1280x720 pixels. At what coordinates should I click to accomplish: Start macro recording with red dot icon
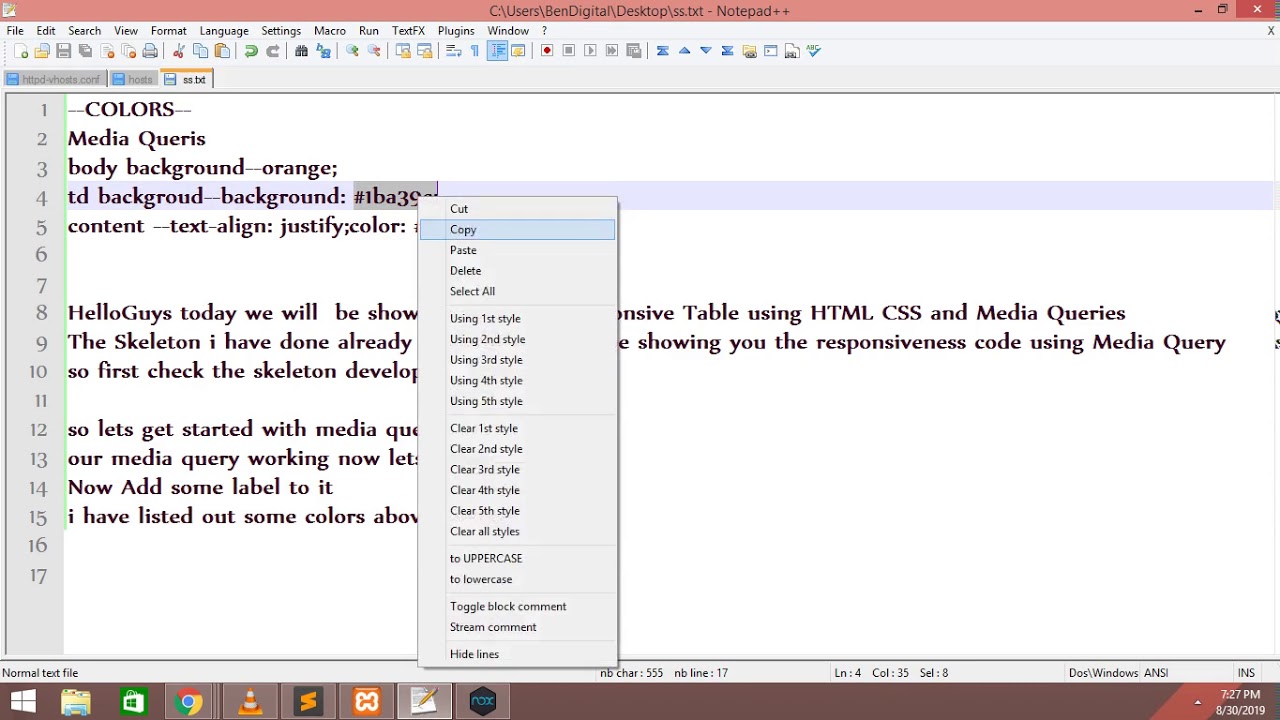tap(547, 51)
